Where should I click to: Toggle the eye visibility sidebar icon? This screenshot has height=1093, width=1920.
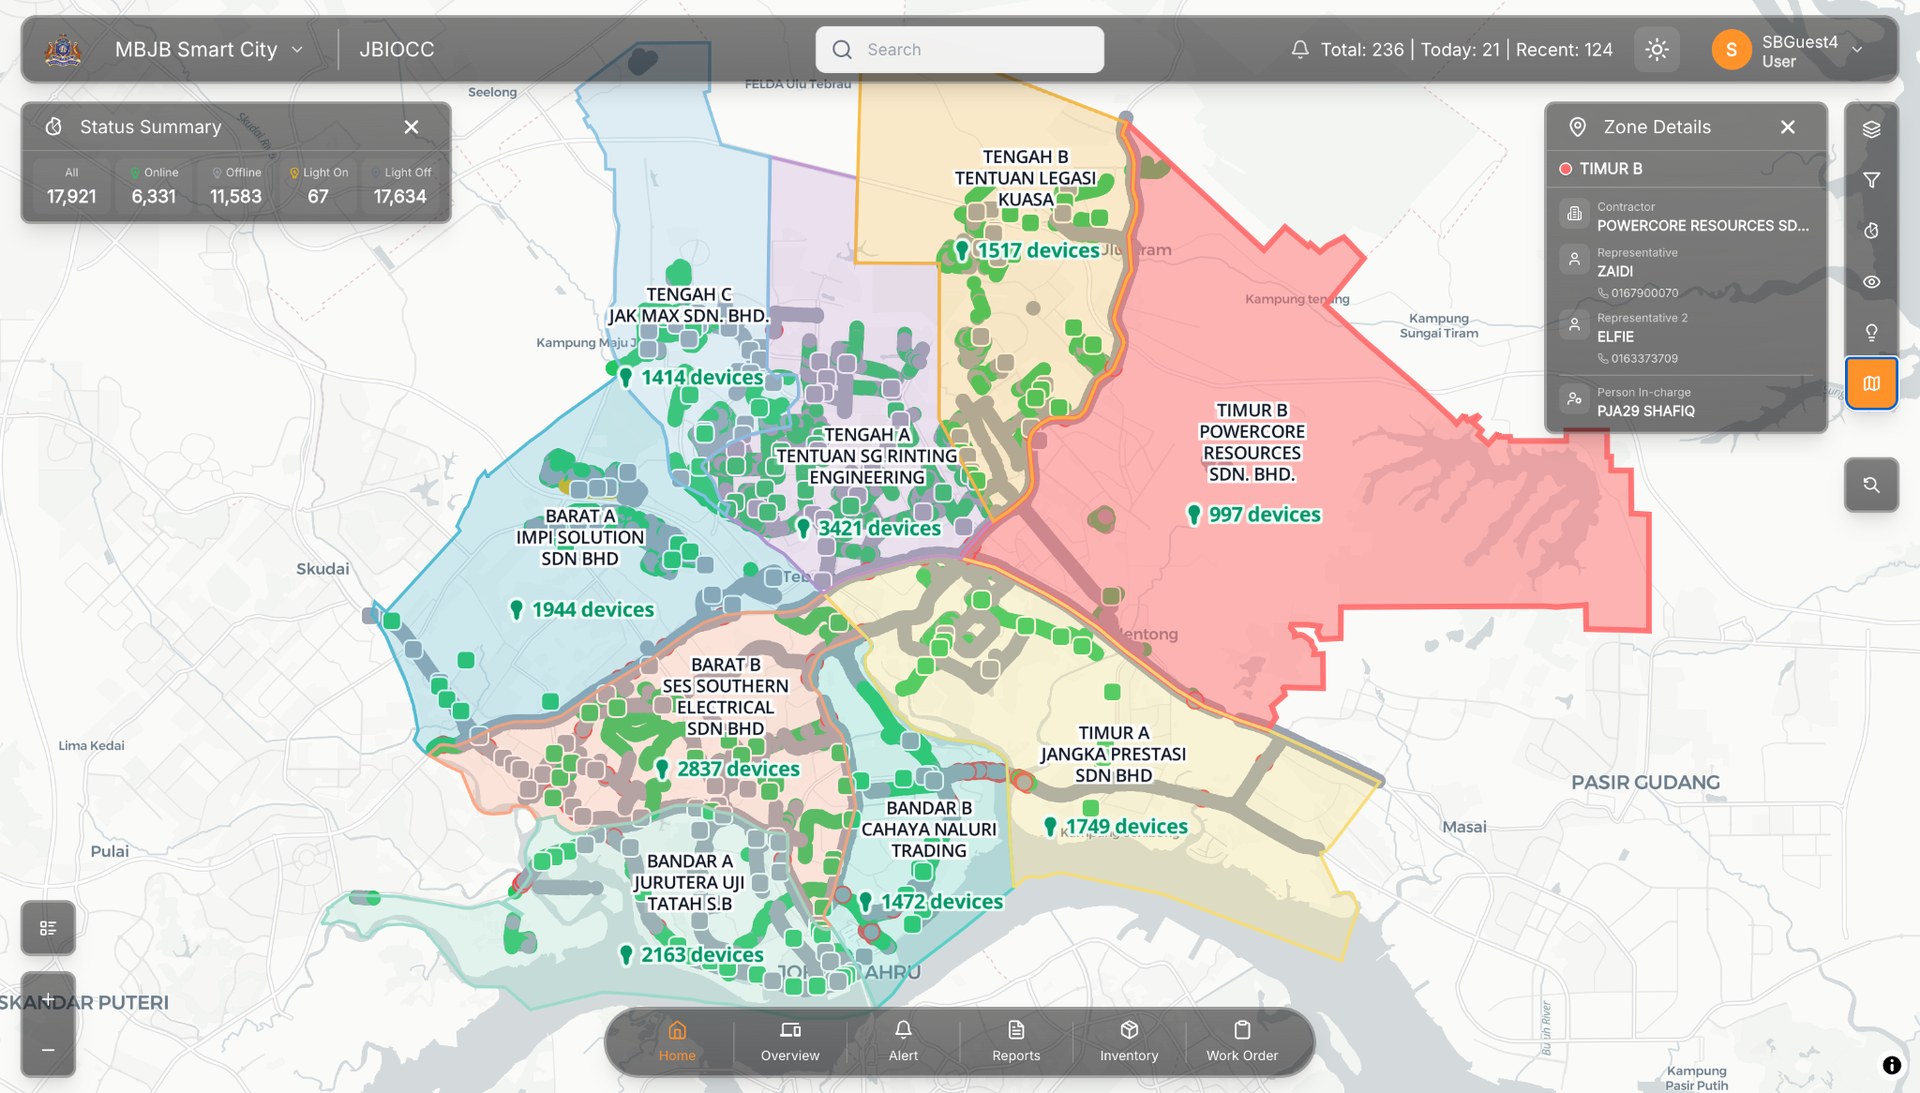[x=1871, y=282]
